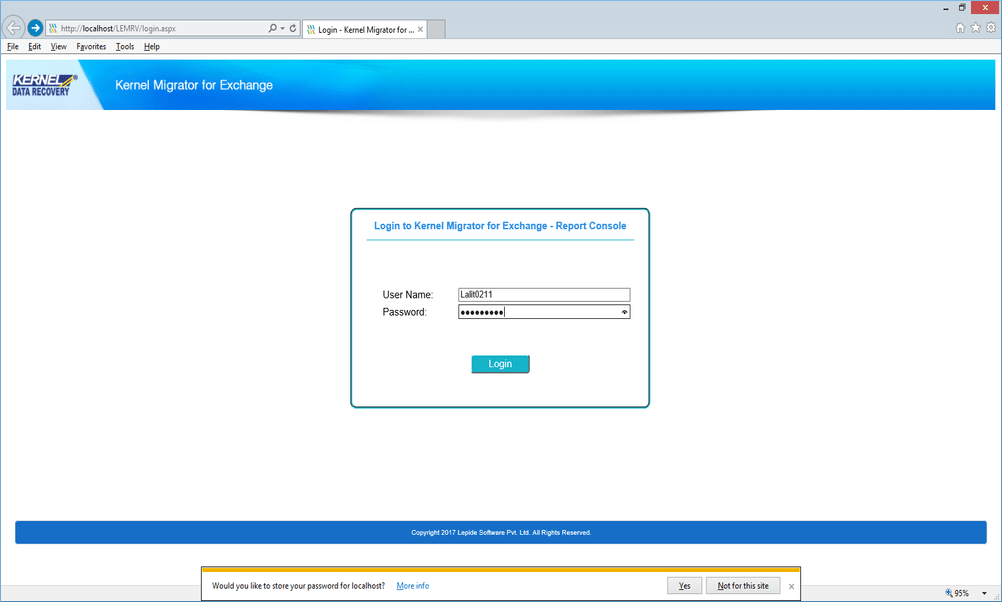Minimize the browser window
1002x602 pixels.
[x=946, y=8]
